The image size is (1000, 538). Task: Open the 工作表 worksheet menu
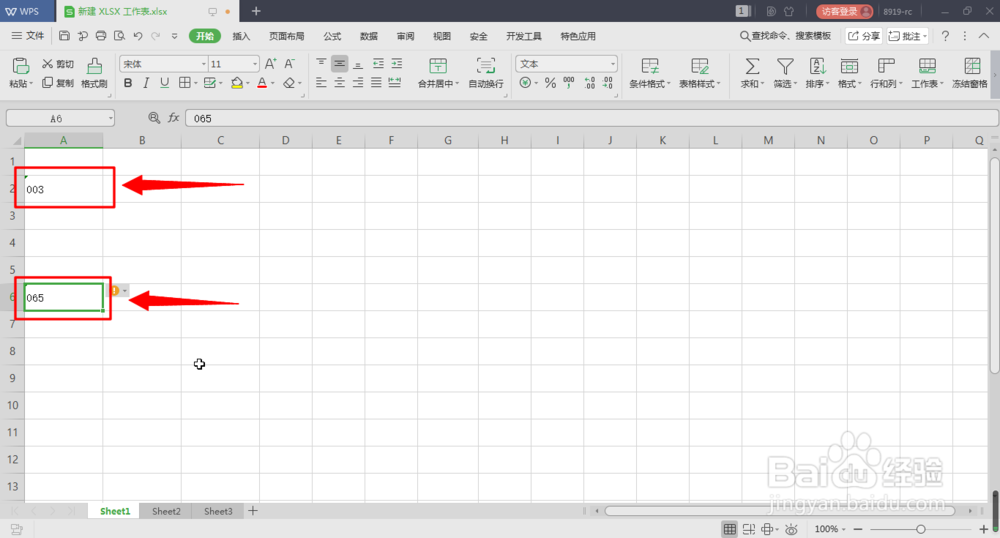tap(927, 73)
